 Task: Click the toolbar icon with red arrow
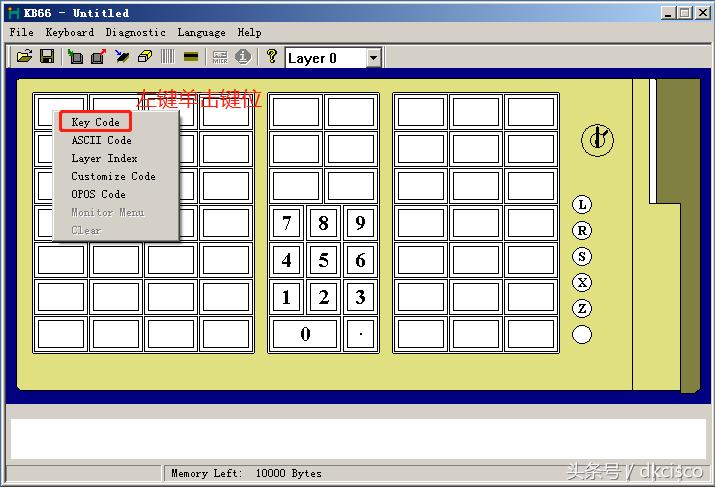pos(98,58)
